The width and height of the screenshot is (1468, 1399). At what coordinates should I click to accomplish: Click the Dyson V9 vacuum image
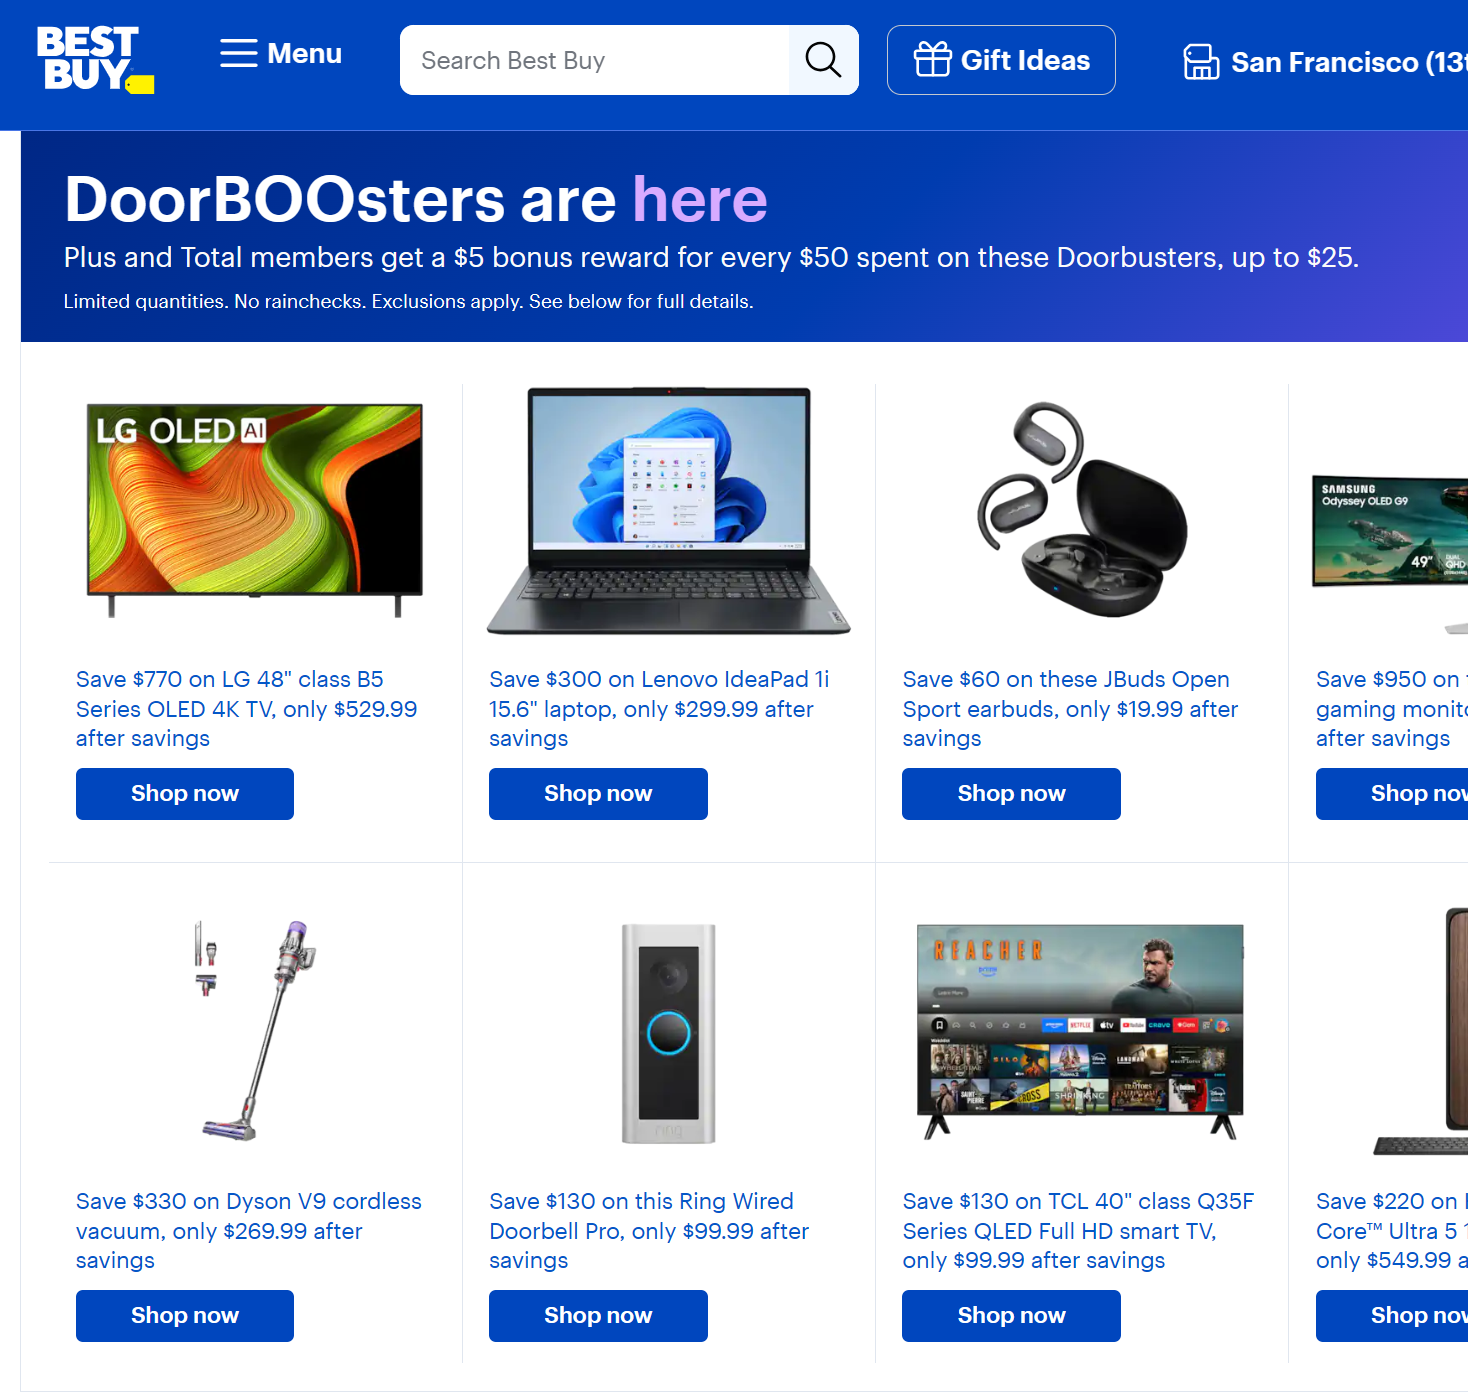tap(256, 1031)
